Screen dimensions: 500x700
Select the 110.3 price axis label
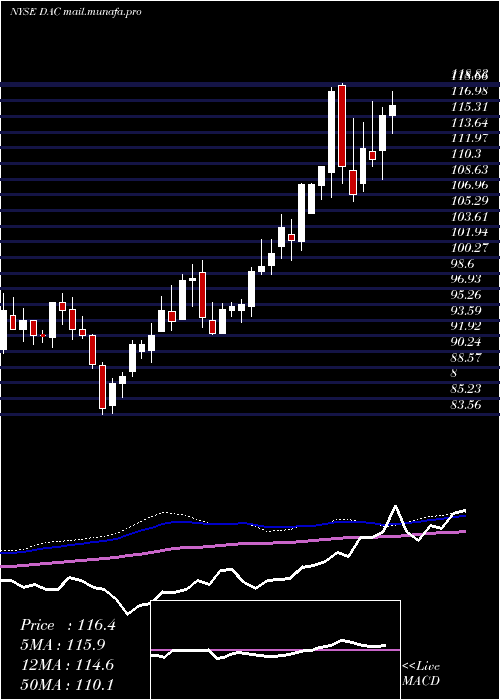pos(467,154)
